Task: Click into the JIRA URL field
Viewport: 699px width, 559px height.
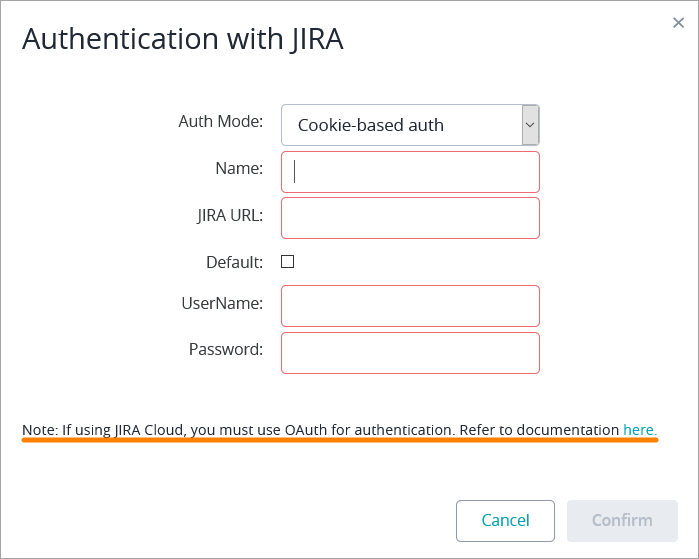Action: [x=410, y=218]
